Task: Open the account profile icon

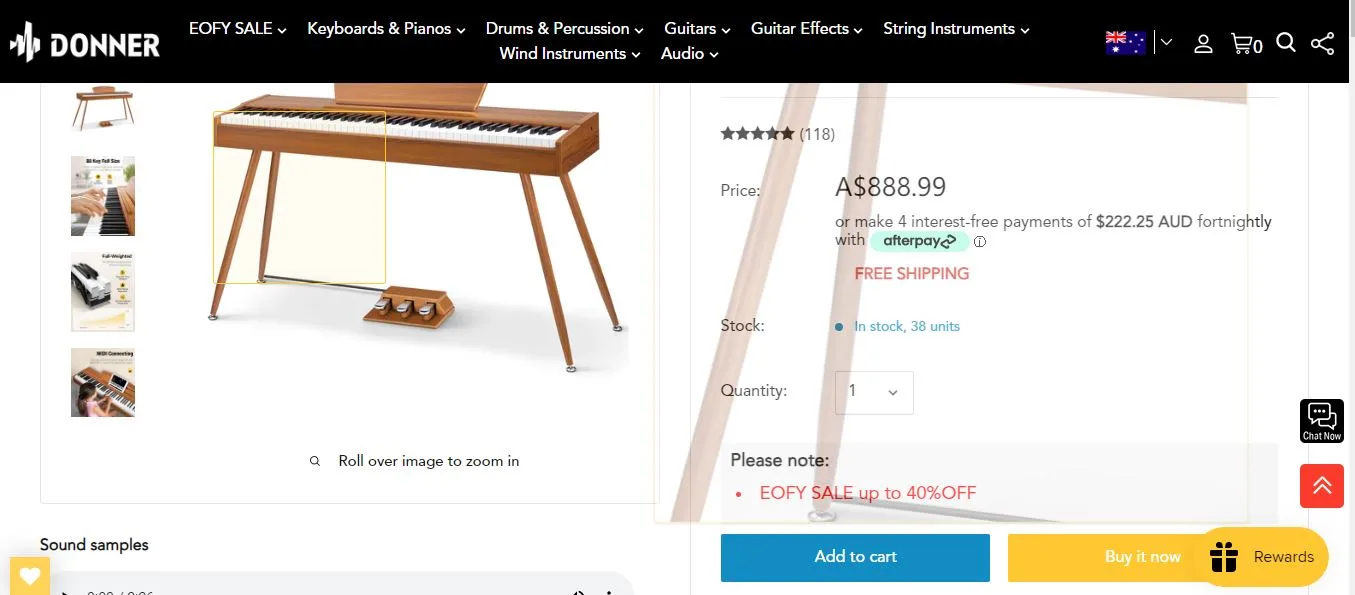Action: tap(1203, 43)
